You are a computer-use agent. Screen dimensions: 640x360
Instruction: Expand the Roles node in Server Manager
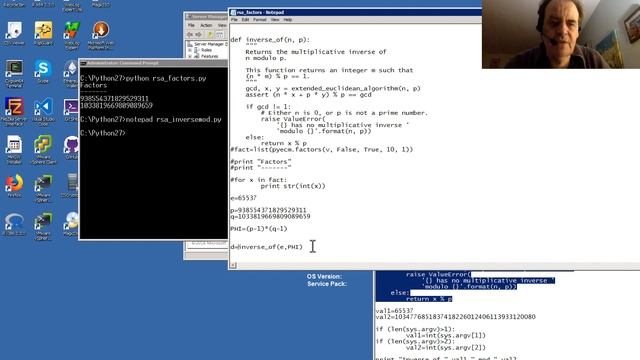190,50
